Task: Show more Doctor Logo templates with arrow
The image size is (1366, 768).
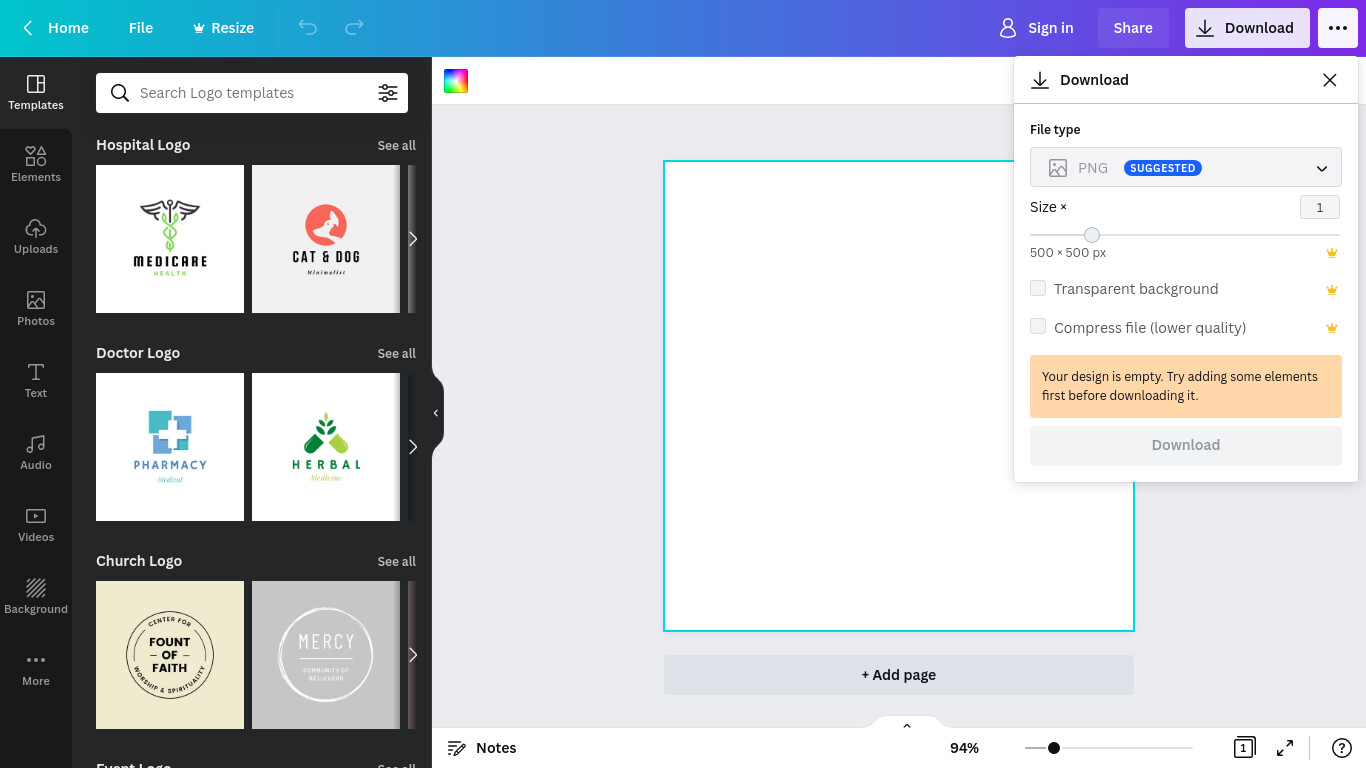Action: point(412,447)
